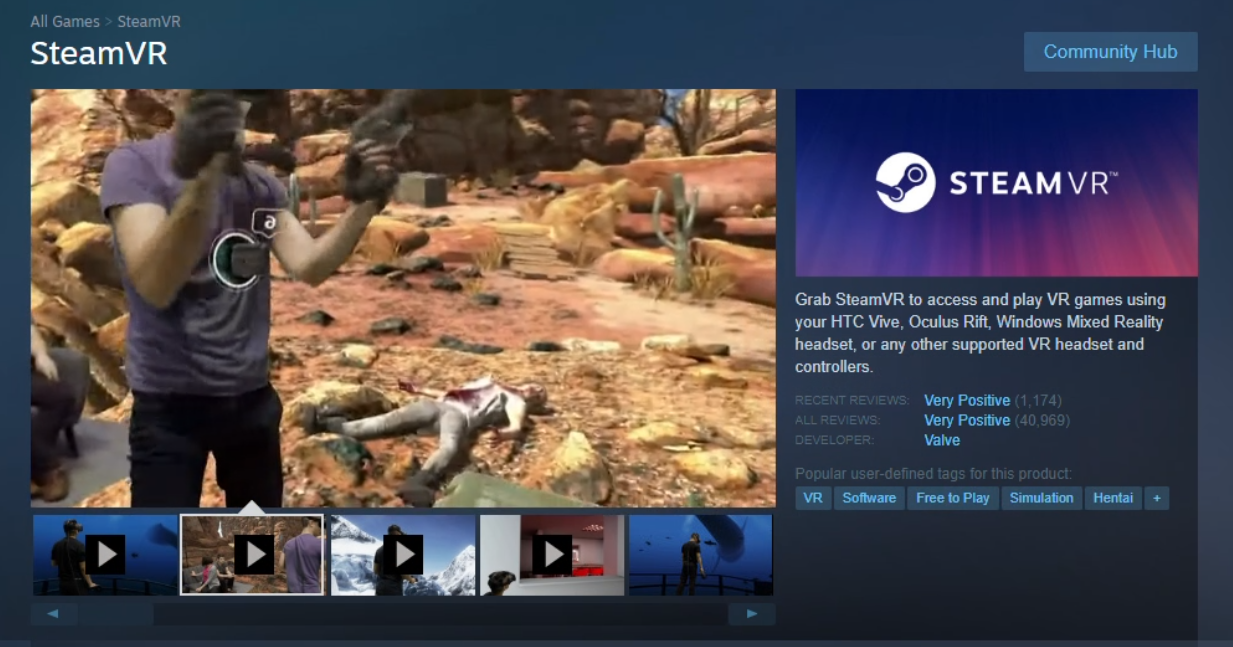Open the whale screenshot thumbnail
Viewport: 1233px width, 647px height.
click(700, 555)
